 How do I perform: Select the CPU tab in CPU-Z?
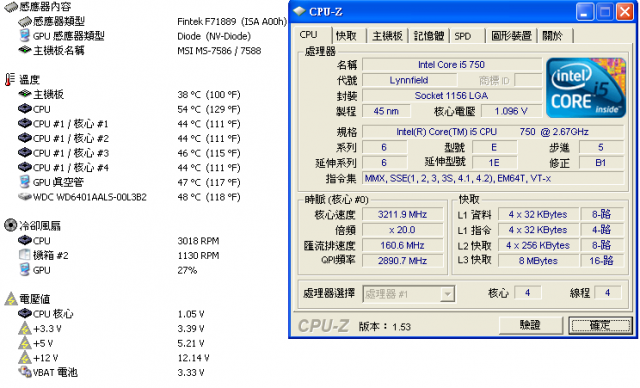308,35
